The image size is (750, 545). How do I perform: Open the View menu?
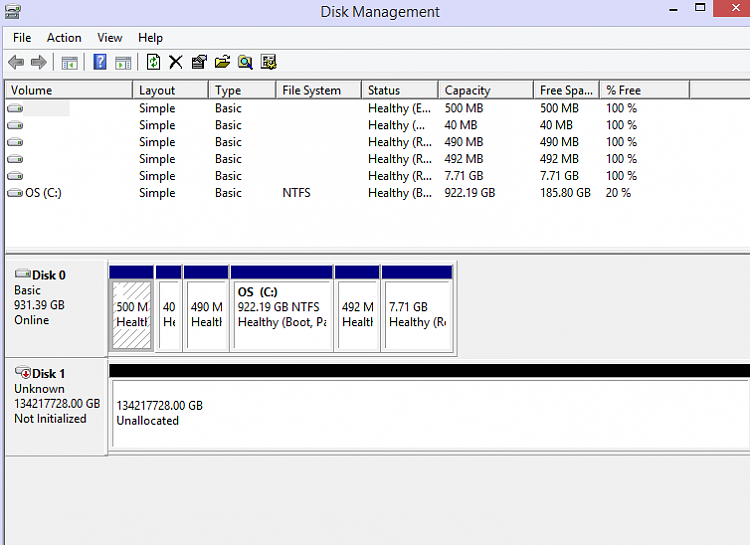pyautogui.click(x=110, y=38)
